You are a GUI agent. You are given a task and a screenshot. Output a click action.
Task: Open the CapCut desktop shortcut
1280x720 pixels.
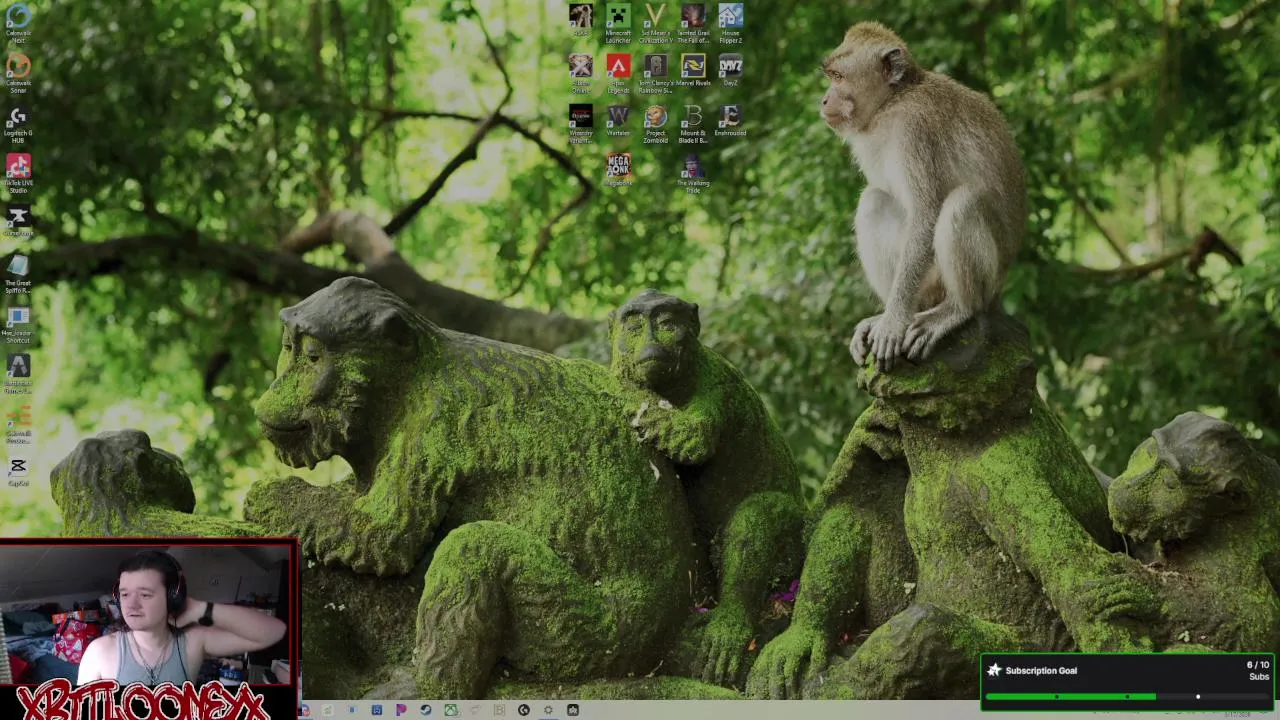pos(18,472)
